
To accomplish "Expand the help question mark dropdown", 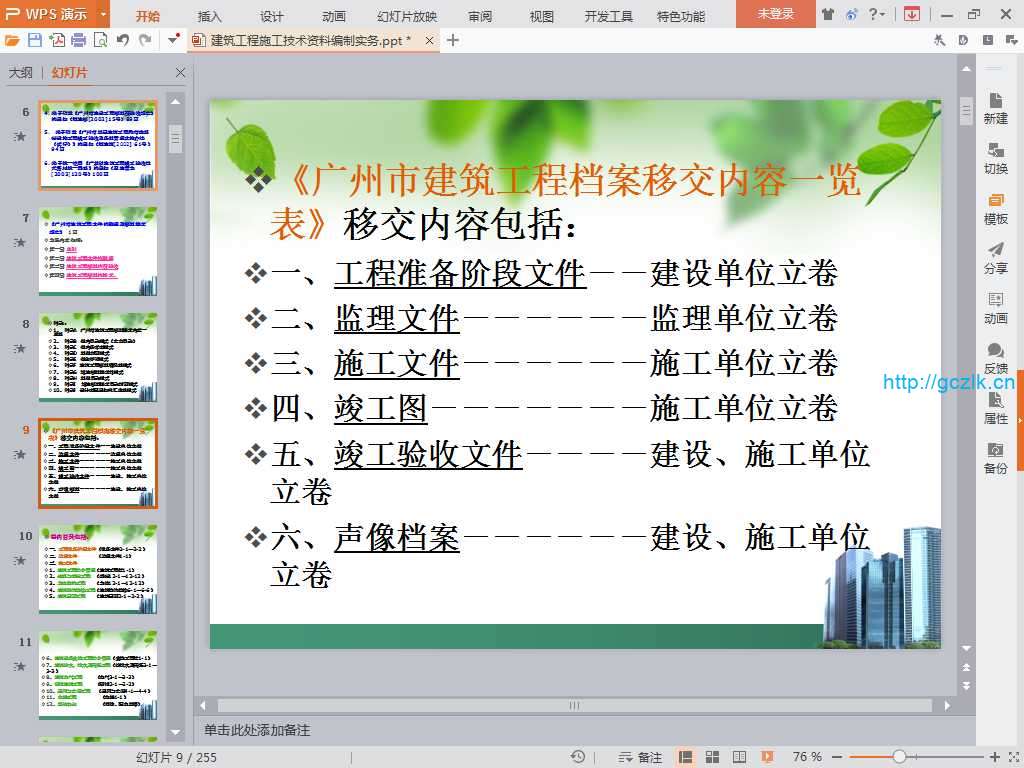I will pyautogui.click(x=882, y=15).
